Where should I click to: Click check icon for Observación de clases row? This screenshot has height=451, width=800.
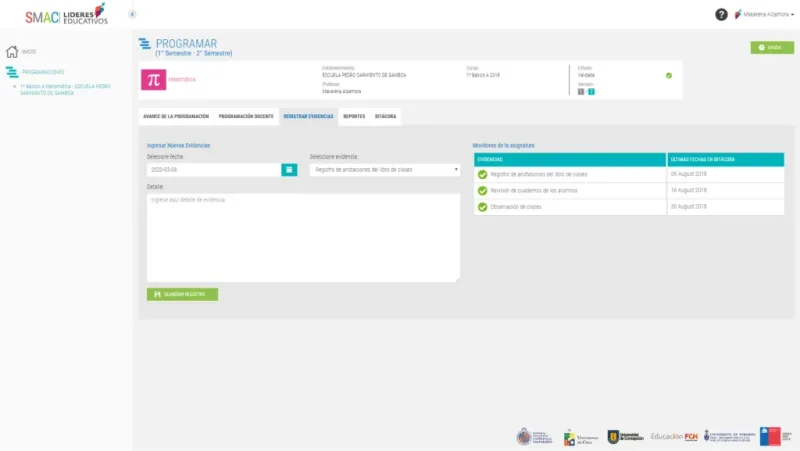(x=482, y=207)
